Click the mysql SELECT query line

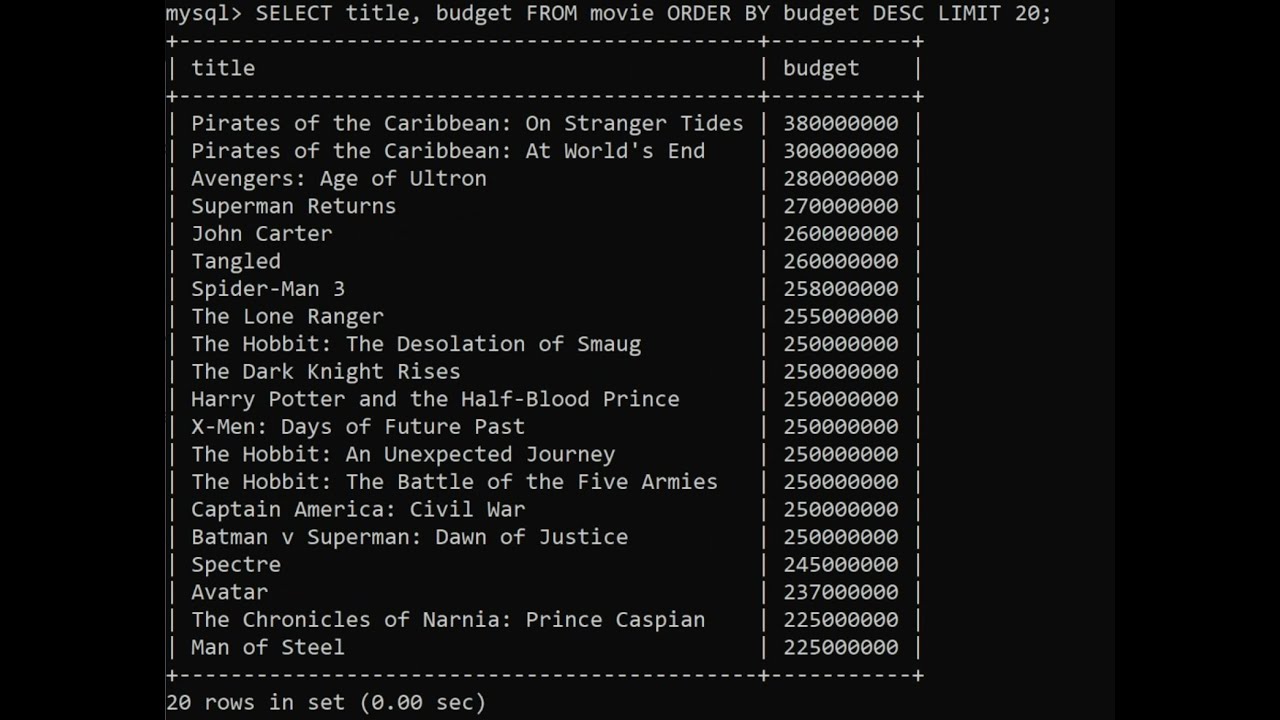pyautogui.click(x=608, y=13)
